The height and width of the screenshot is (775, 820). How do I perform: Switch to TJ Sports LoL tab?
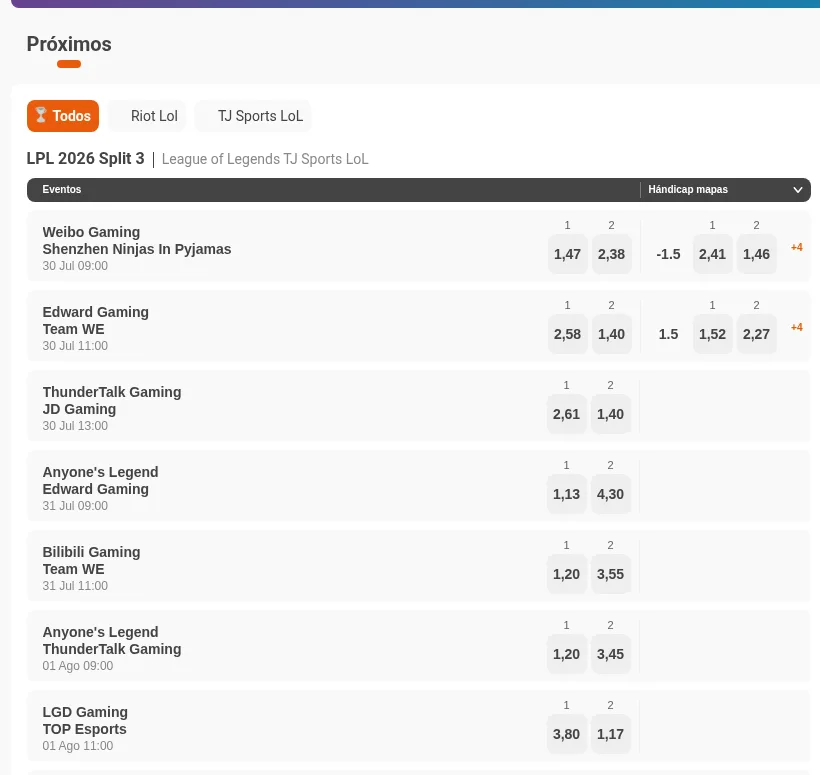point(253,116)
